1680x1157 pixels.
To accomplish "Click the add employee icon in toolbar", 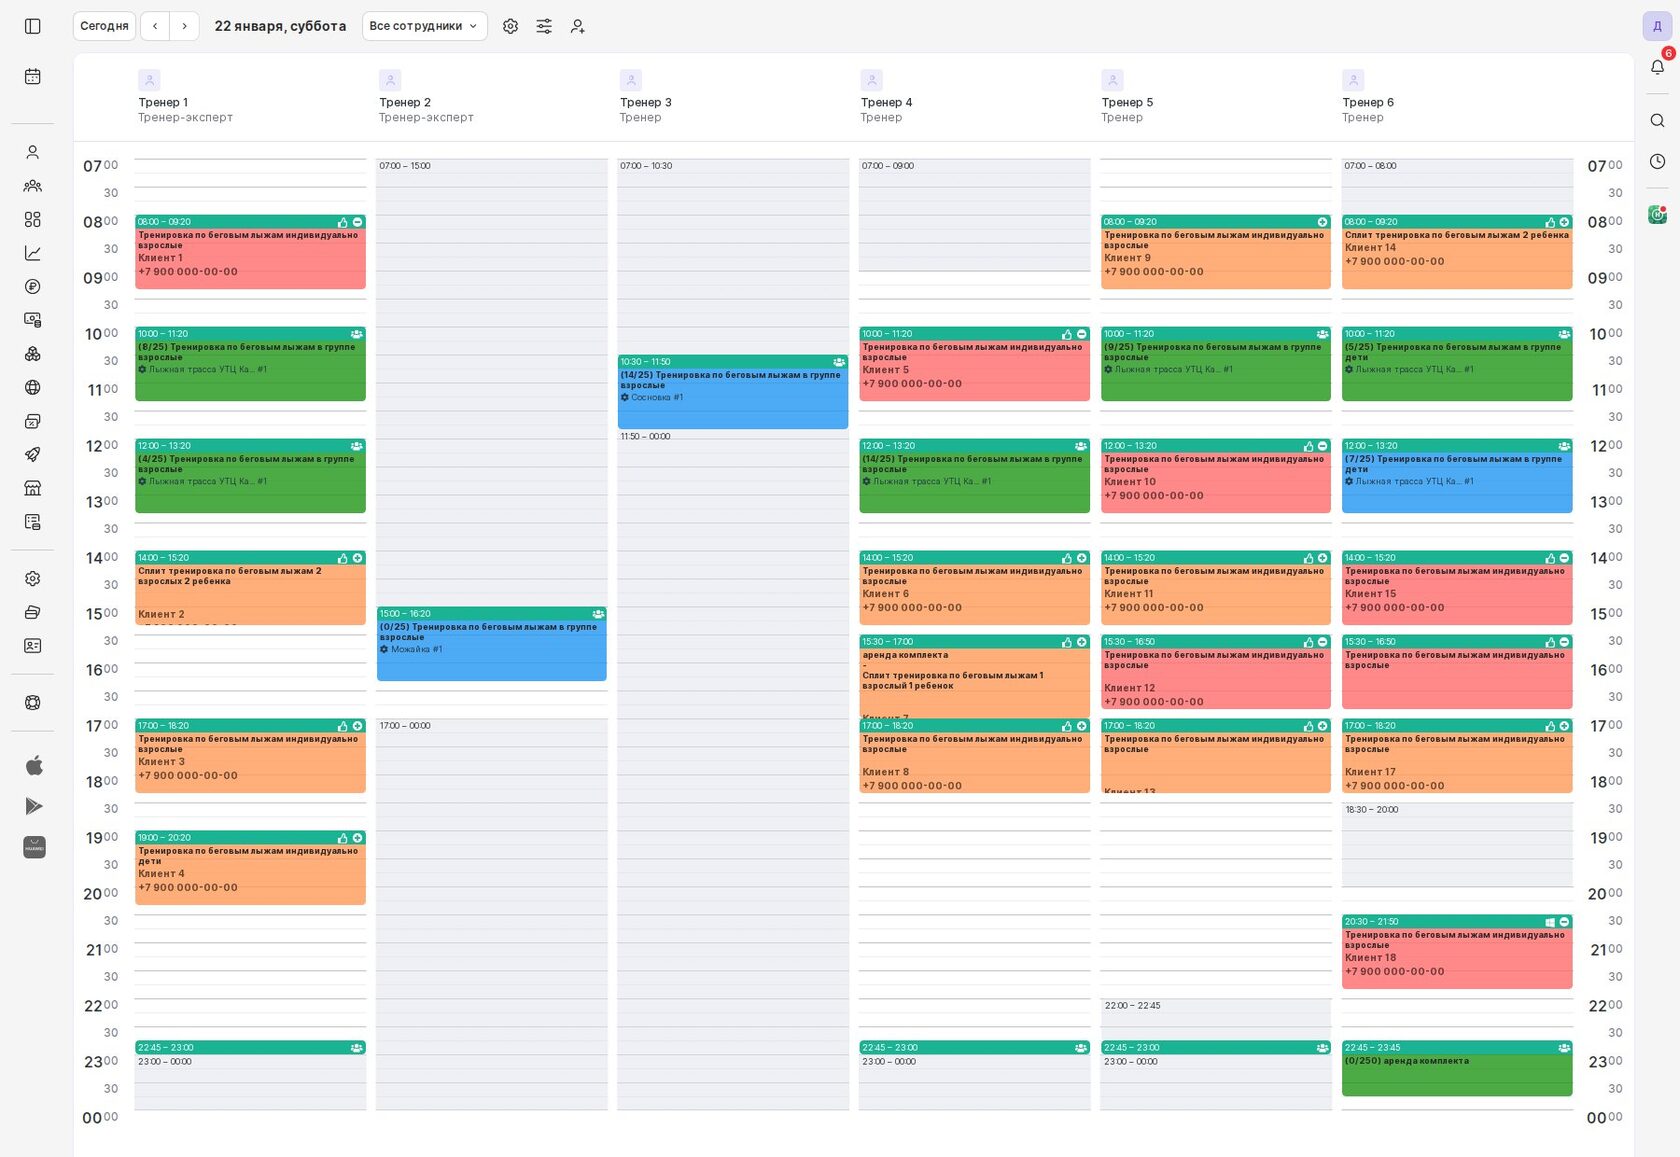I will coord(578,26).
